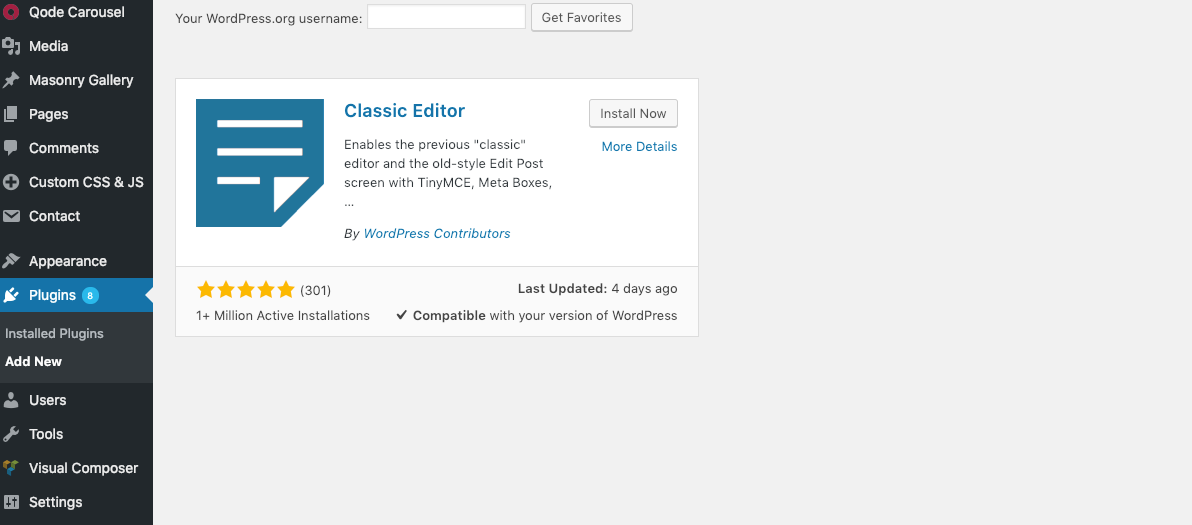Screen dimensions: 1192x525
Task: Click the Media library icon
Action: (x=11, y=46)
